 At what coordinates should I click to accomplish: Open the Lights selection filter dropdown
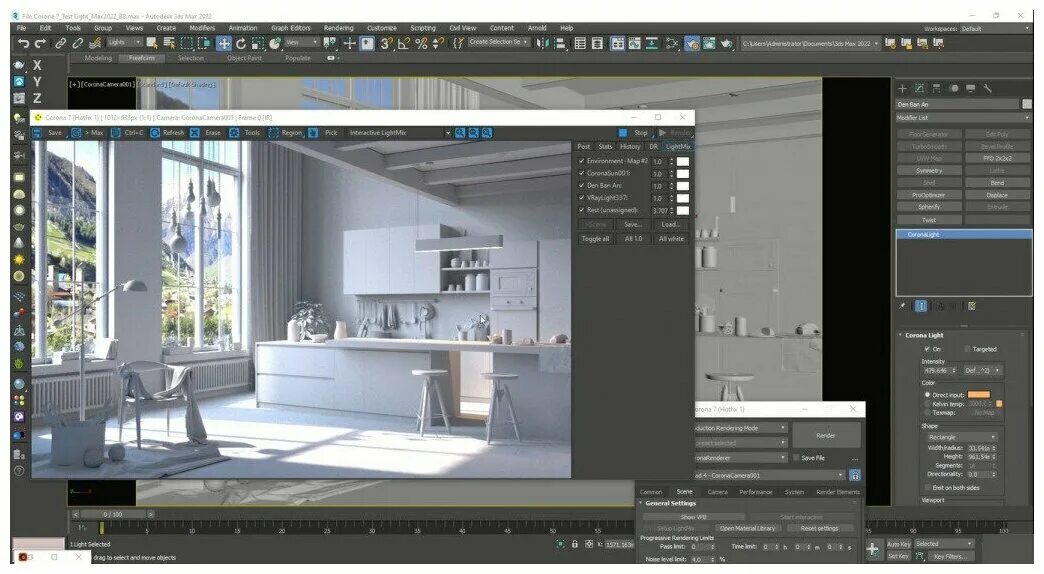(124, 43)
